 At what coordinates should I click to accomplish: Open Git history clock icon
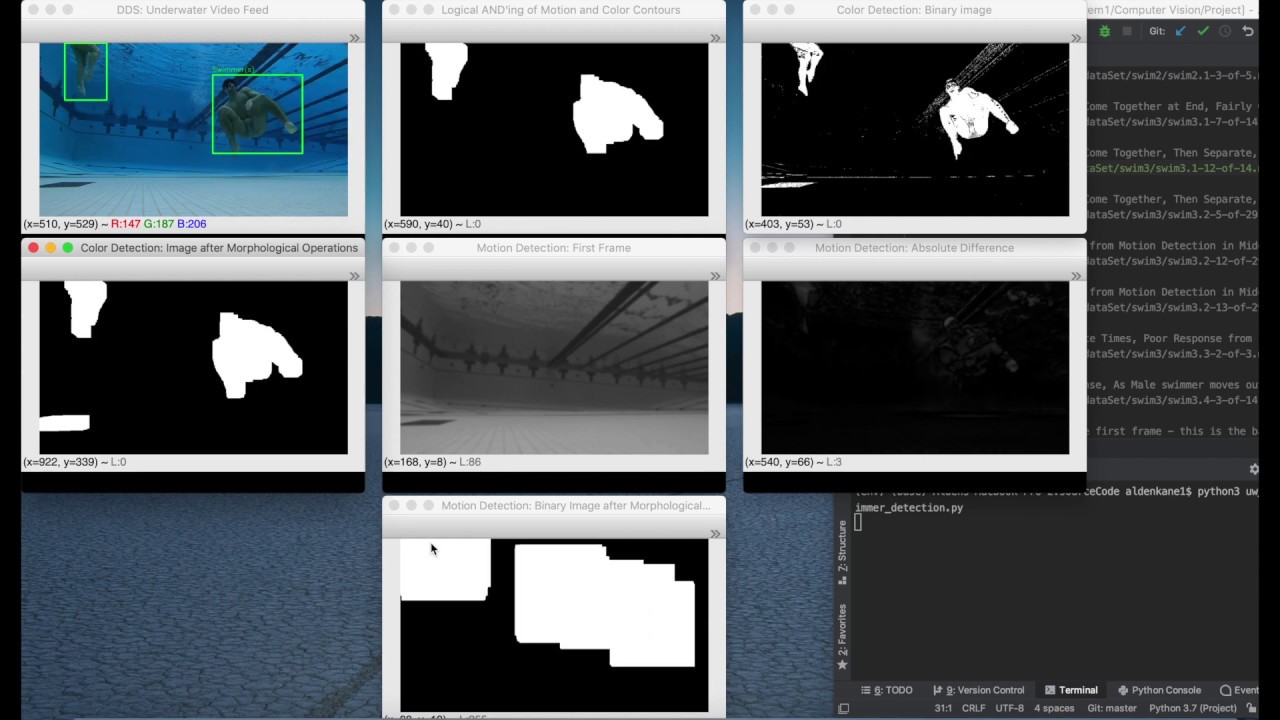tap(1225, 31)
